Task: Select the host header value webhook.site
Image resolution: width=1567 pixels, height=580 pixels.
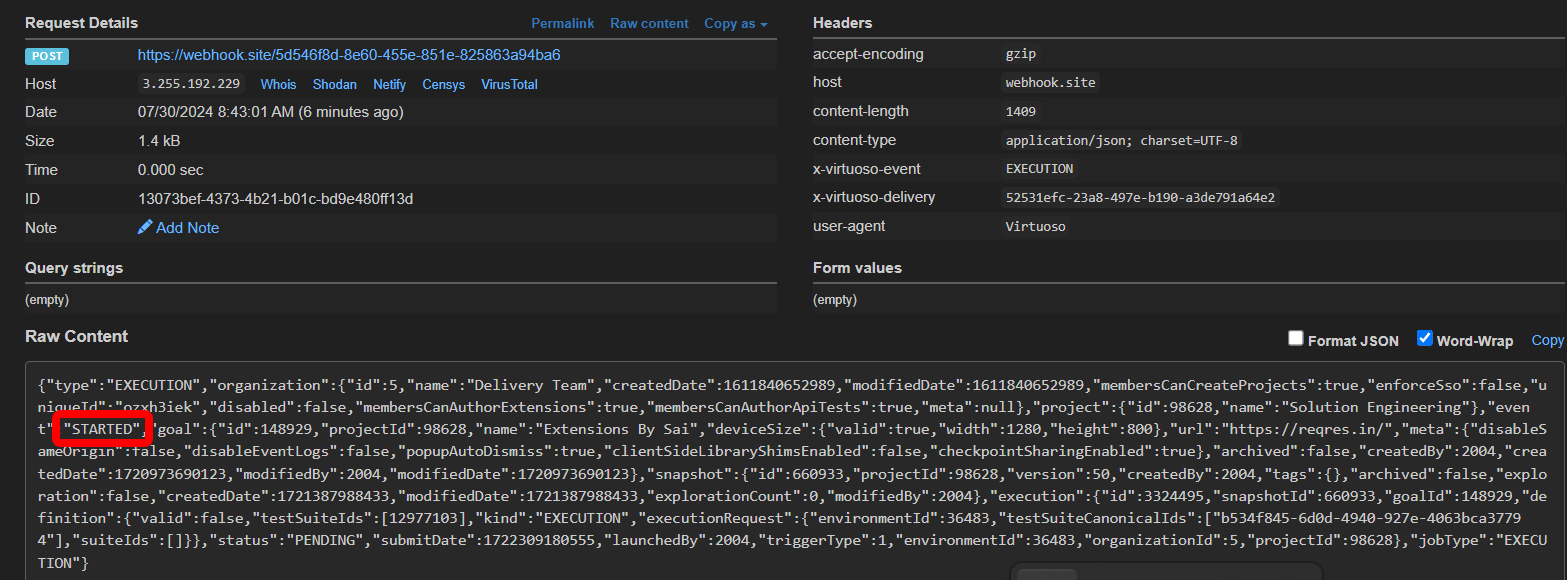Action: [1051, 83]
